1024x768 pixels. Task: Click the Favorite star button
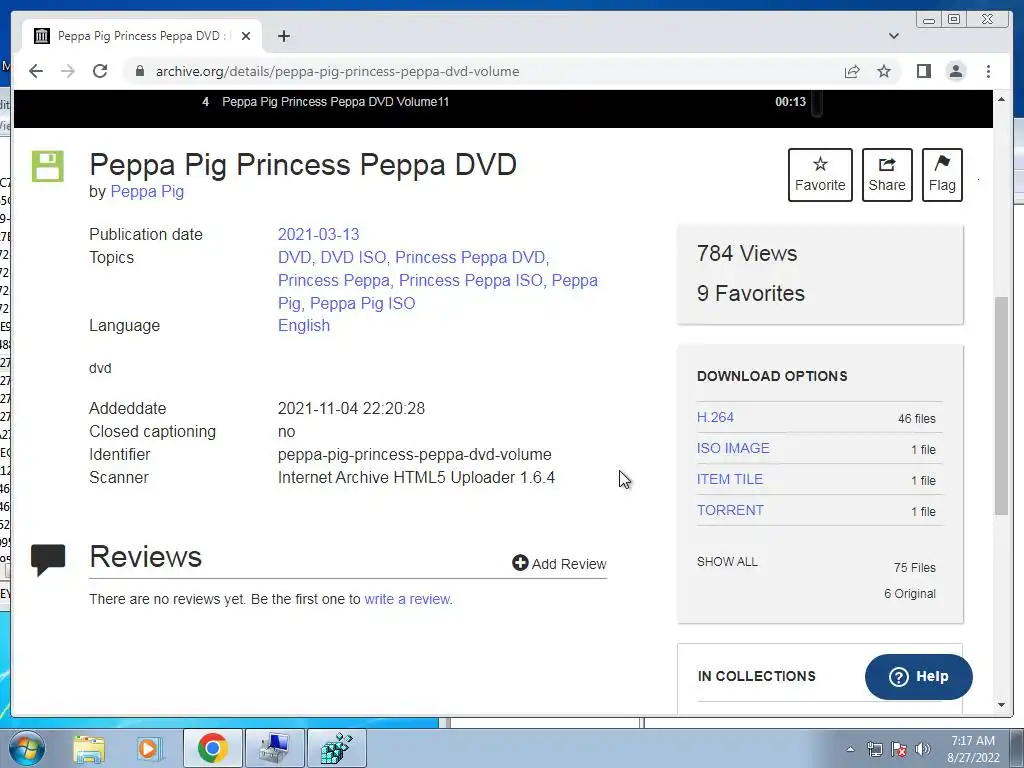(820, 175)
